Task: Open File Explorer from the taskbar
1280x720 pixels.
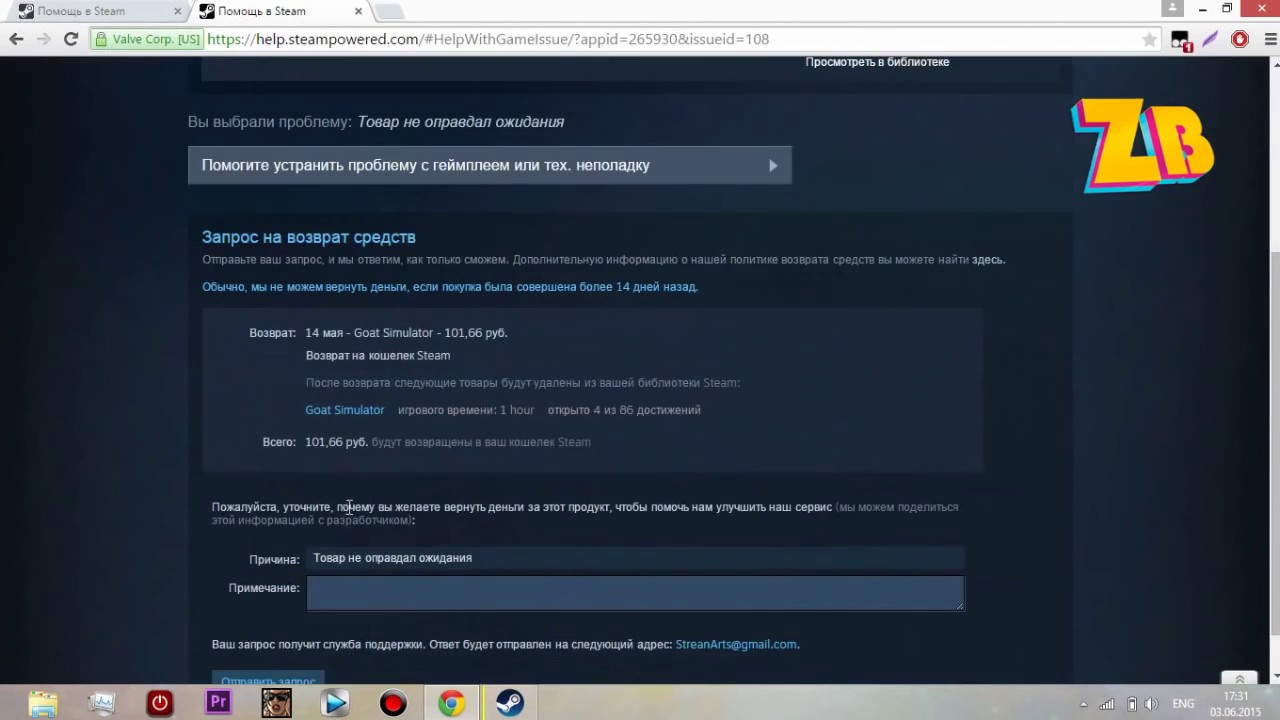Action: click(43, 703)
